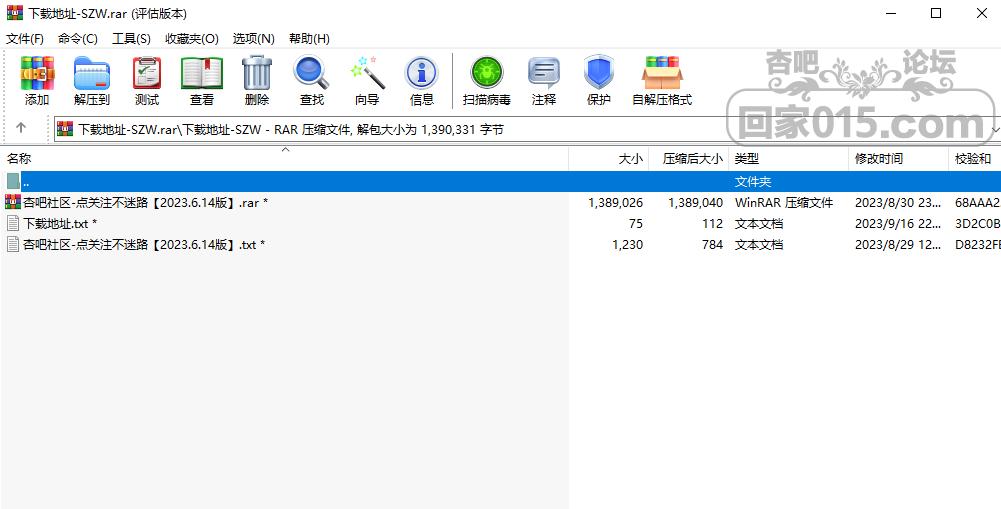The height and width of the screenshot is (509, 1001).
Task: Select the parent folder ".." entry
Action: 26,182
